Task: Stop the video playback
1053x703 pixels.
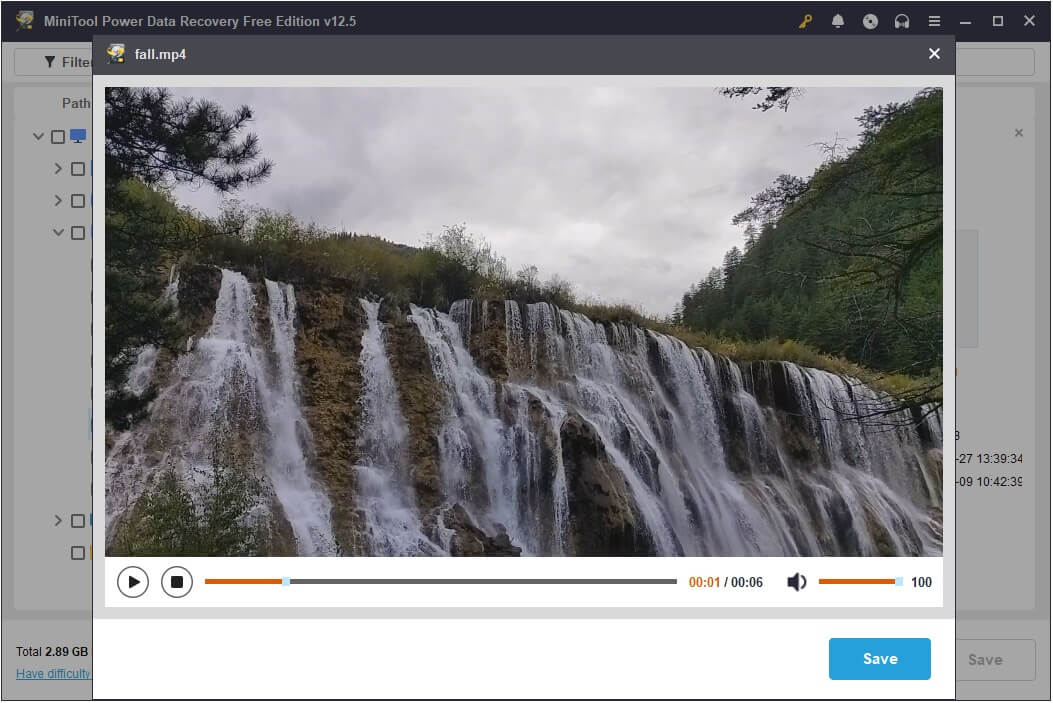Action: [177, 582]
